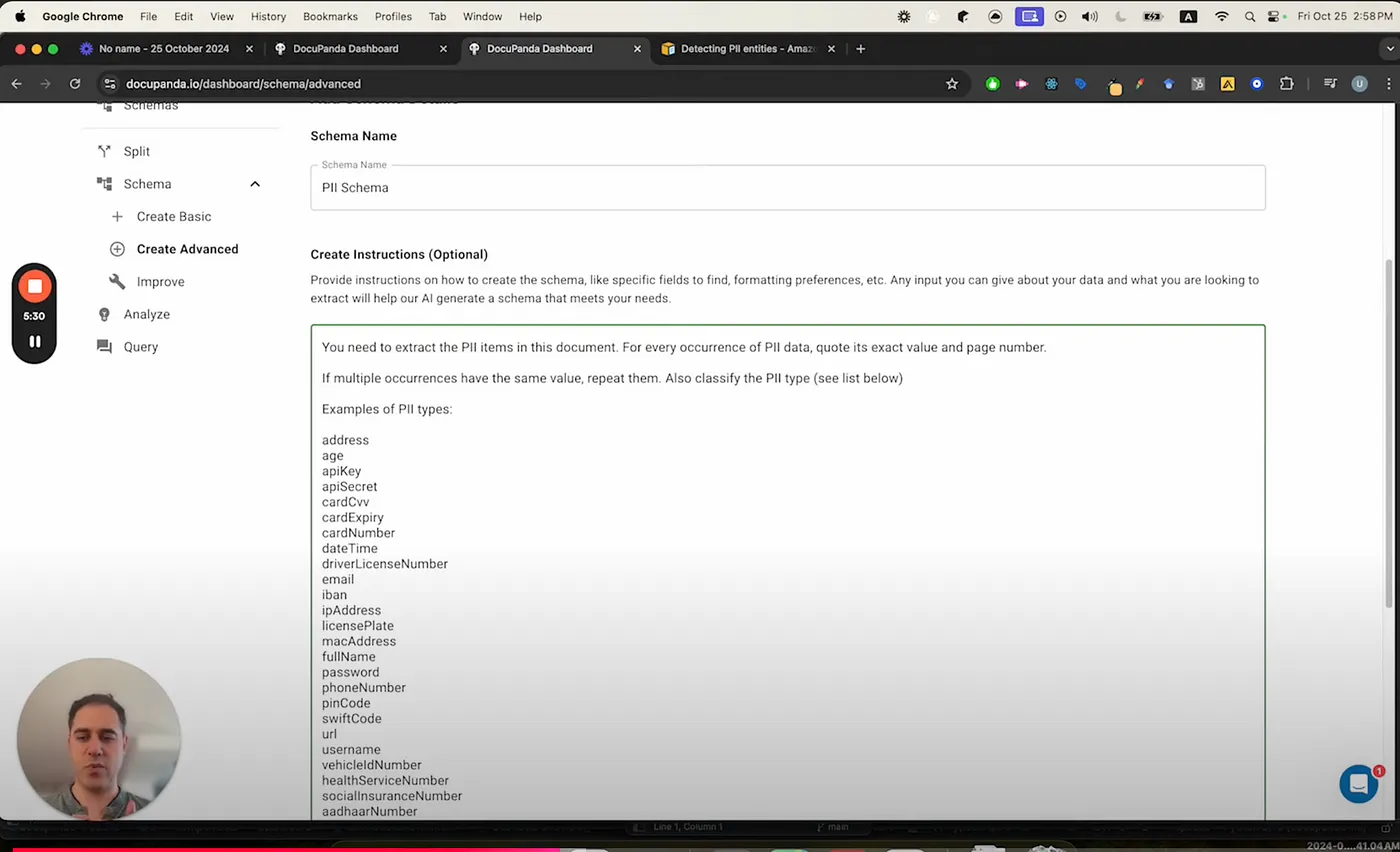
Task: Switch to Detecting PII entities Amazon tab
Action: pos(749,48)
